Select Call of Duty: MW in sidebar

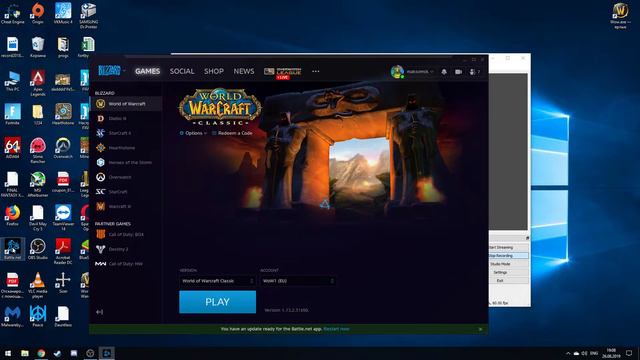pyautogui.click(x=126, y=264)
